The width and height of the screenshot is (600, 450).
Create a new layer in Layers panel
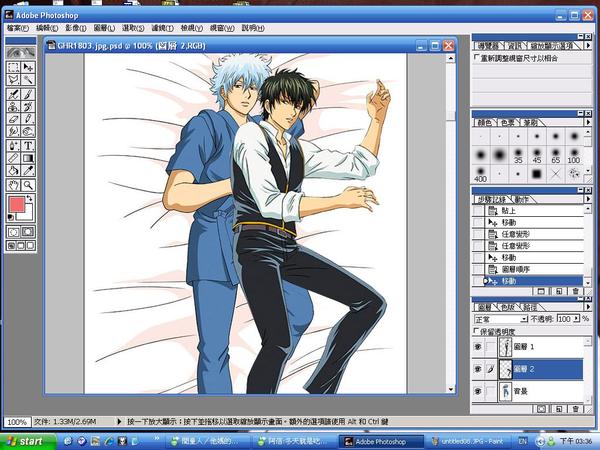559,409
